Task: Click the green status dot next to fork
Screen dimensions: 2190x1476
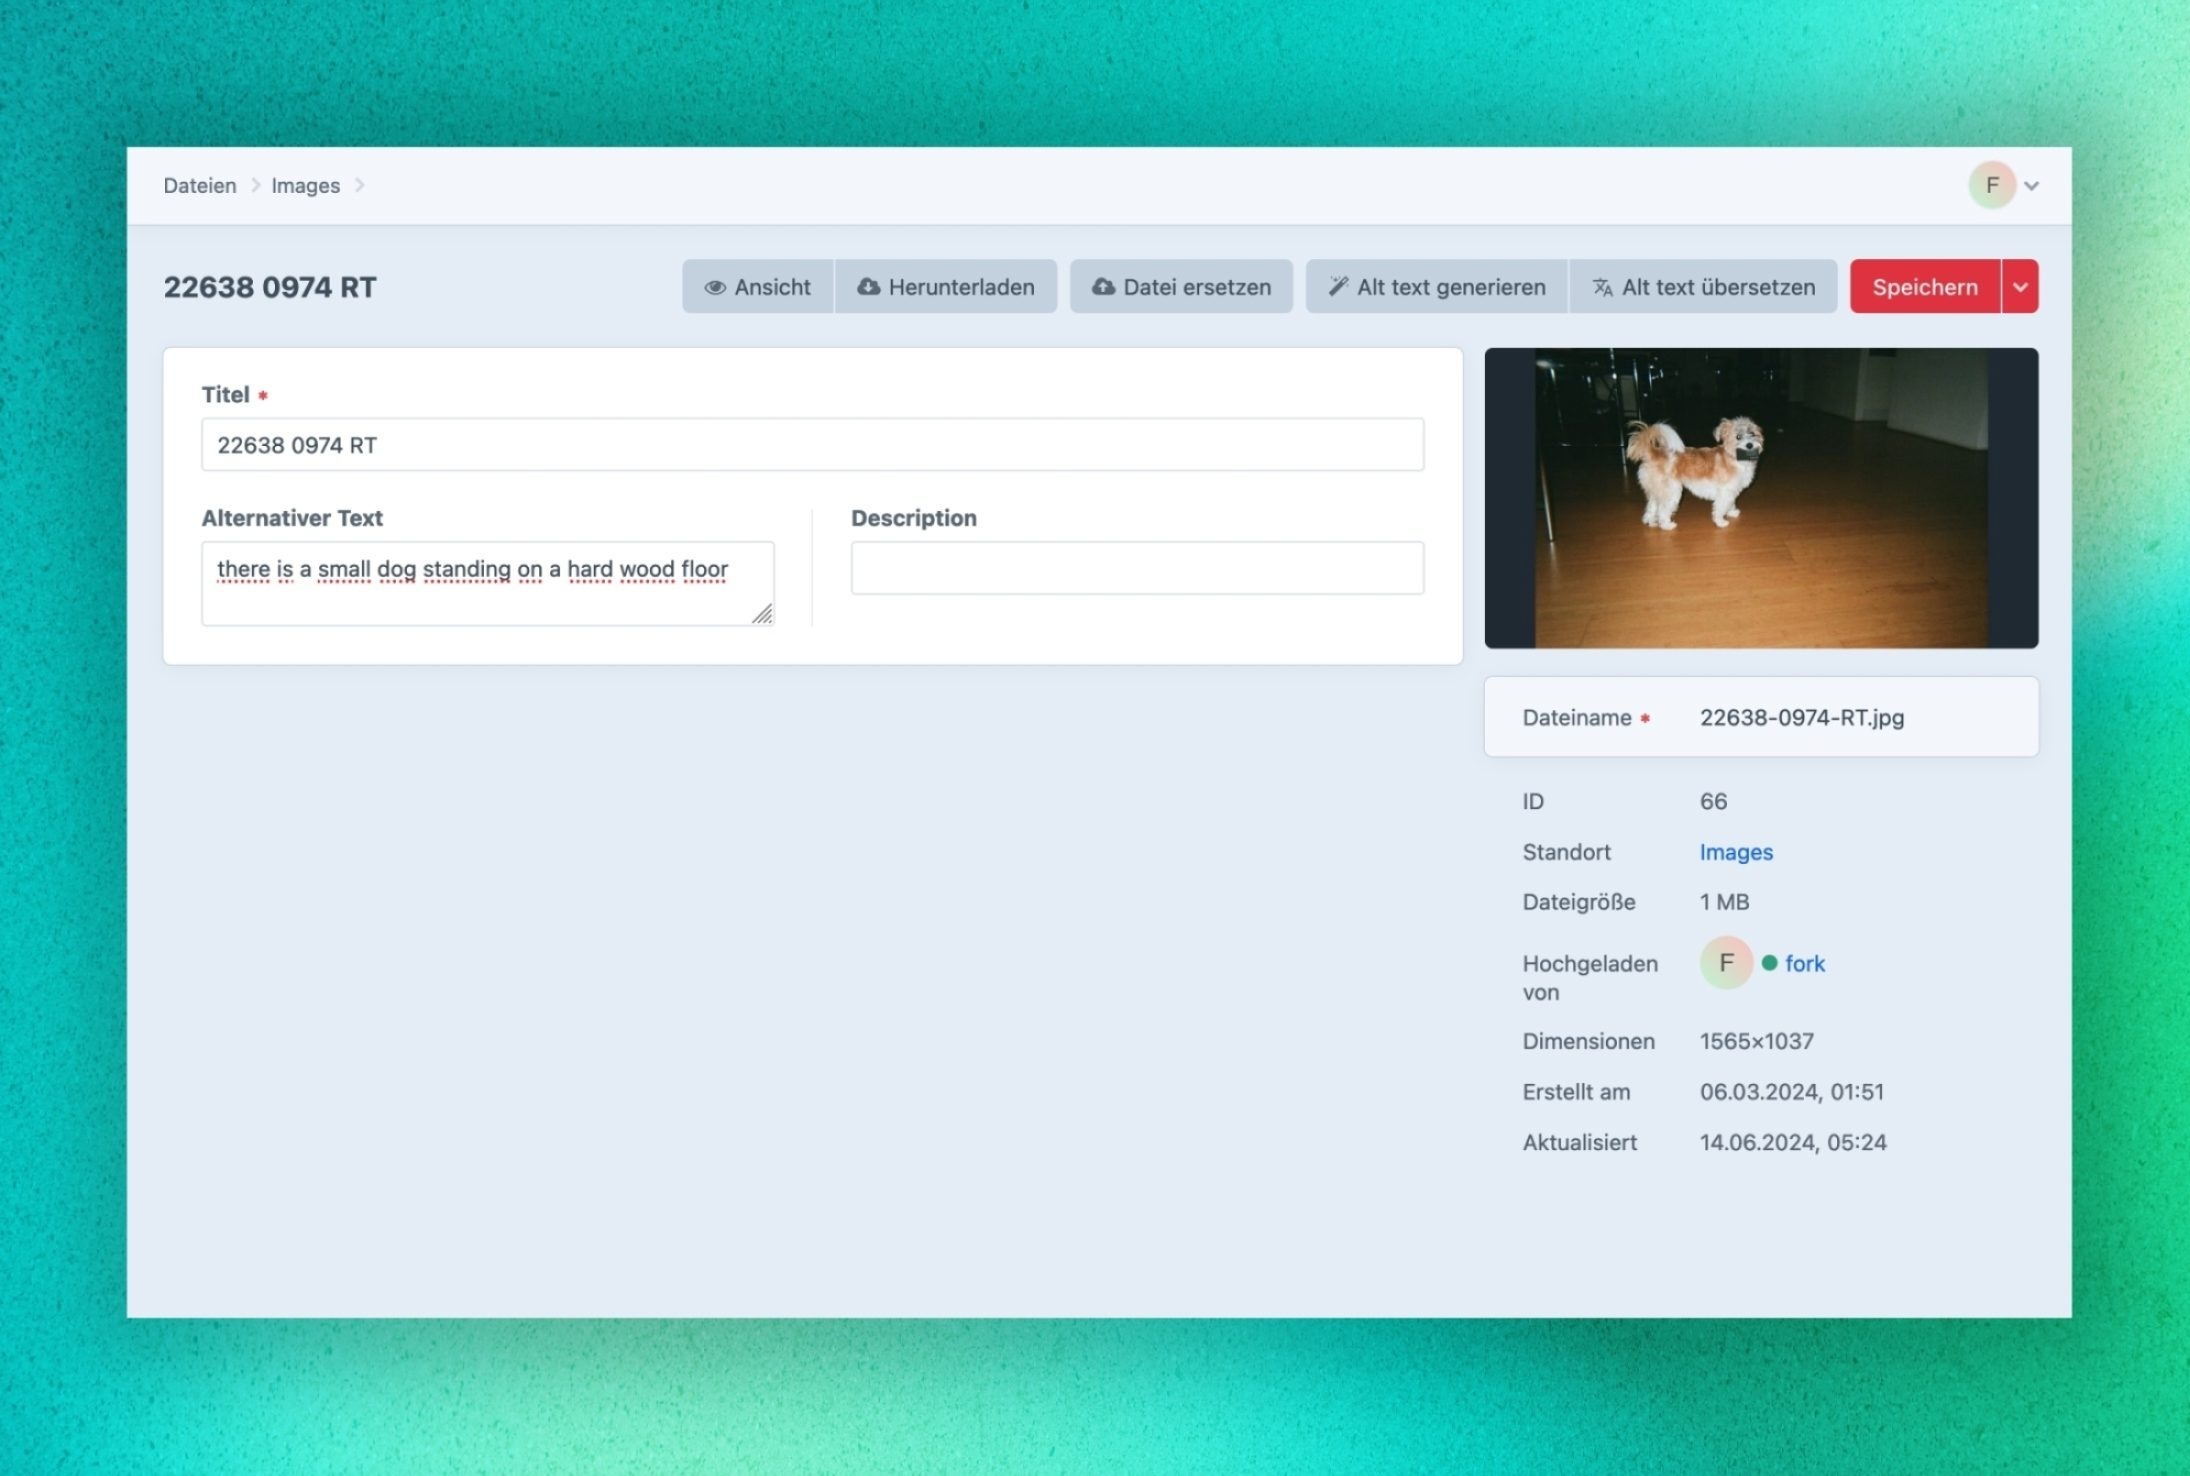Action: [x=1769, y=963]
